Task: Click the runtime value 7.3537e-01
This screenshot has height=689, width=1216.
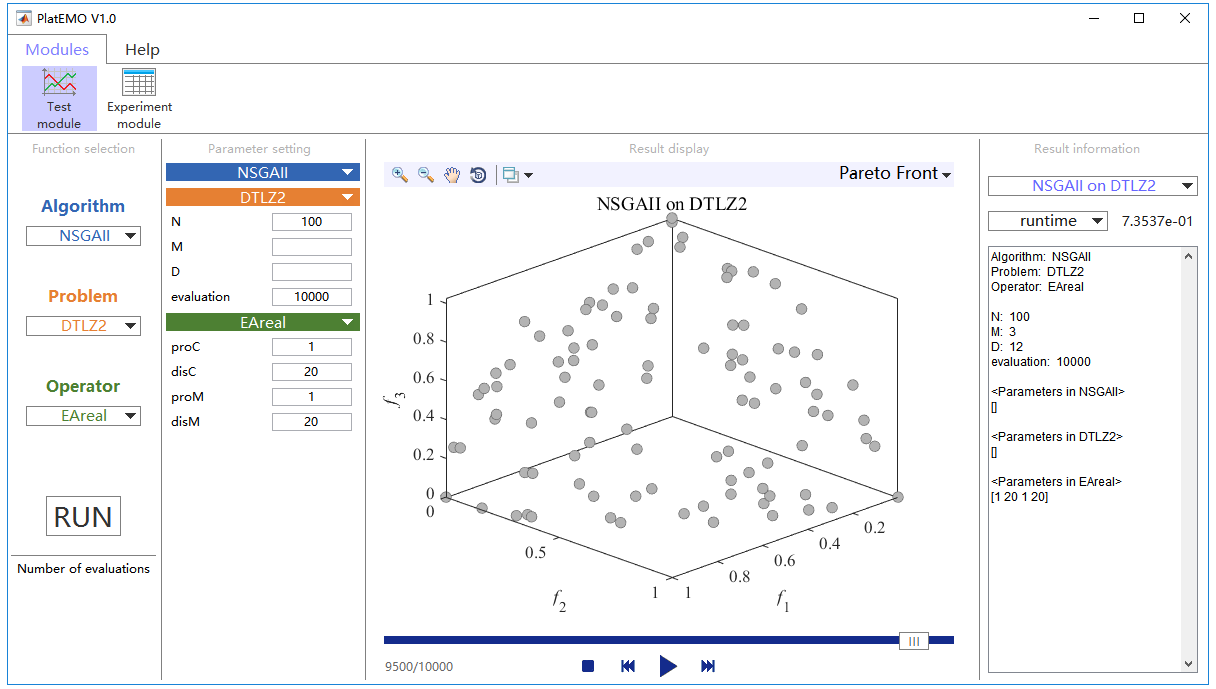Action: pos(1157,221)
